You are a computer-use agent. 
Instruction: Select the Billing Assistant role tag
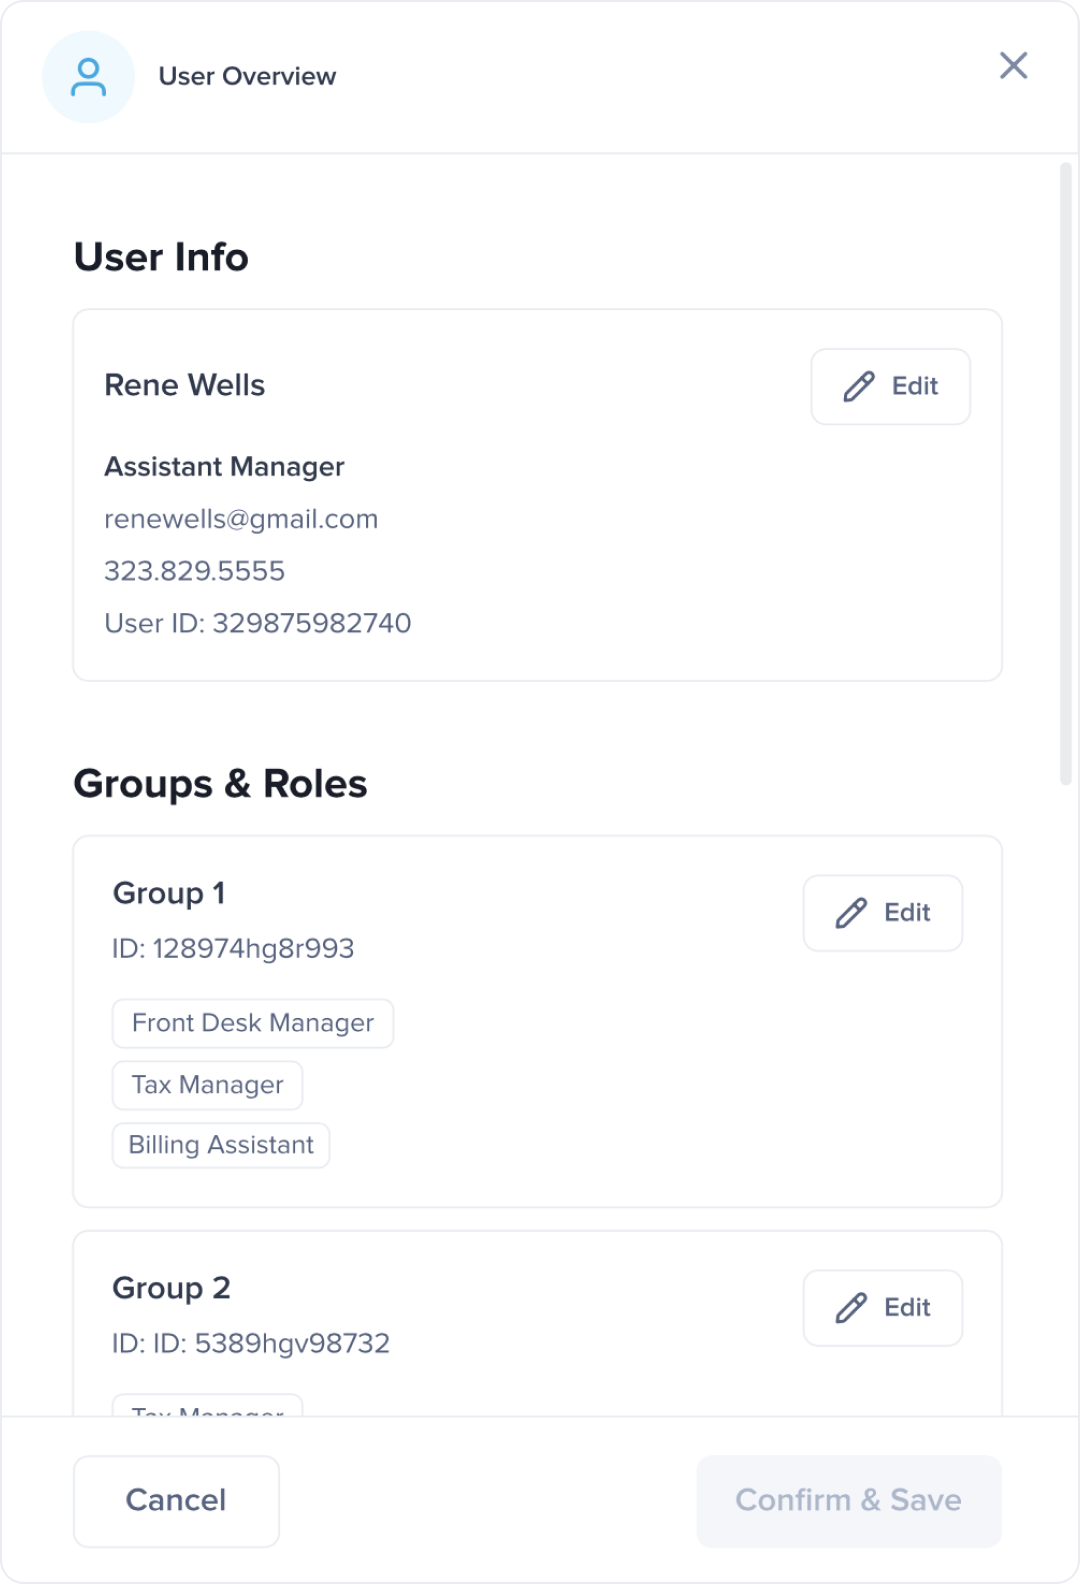221,1145
